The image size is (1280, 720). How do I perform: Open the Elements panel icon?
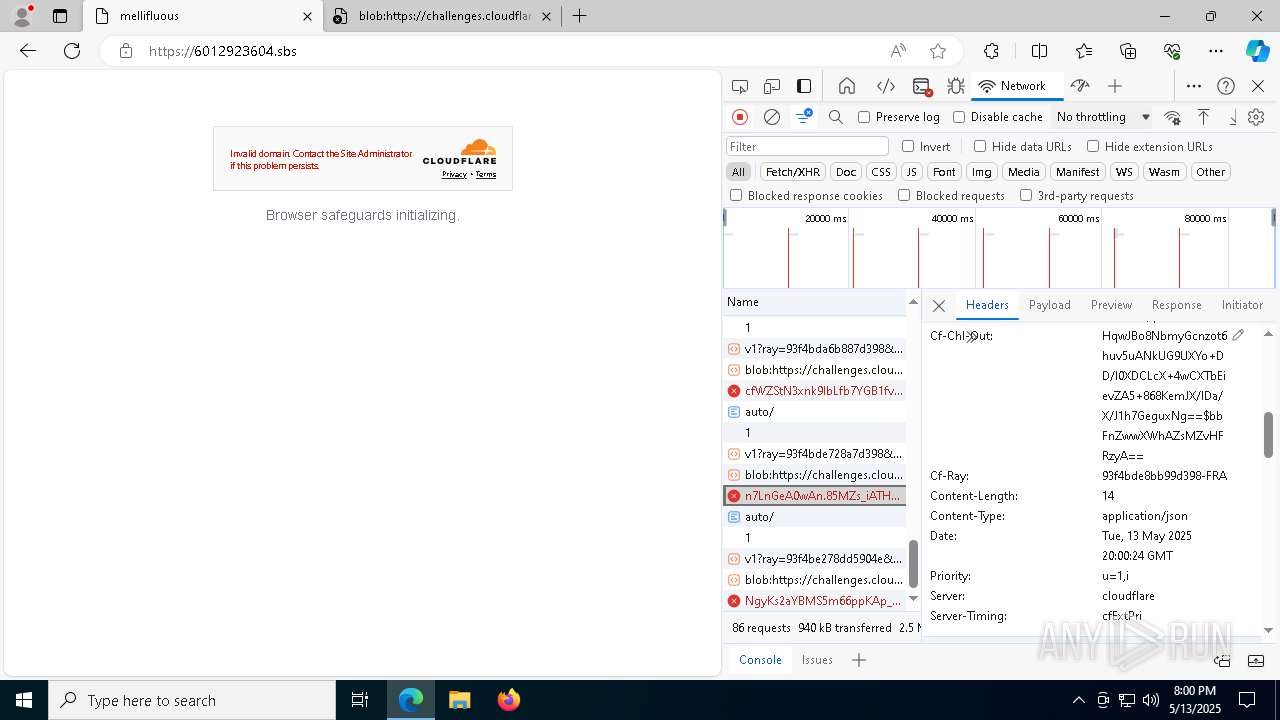click(x=885, y=86)
